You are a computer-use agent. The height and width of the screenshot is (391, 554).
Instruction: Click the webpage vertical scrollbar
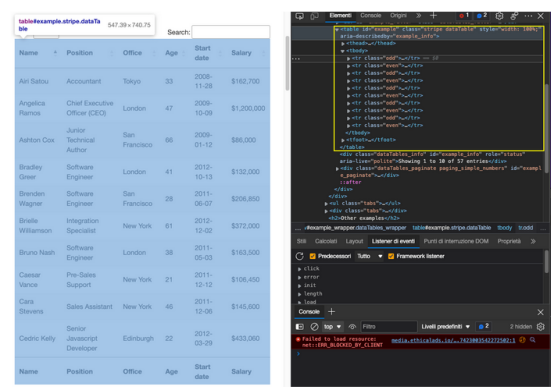click(287, 63)
